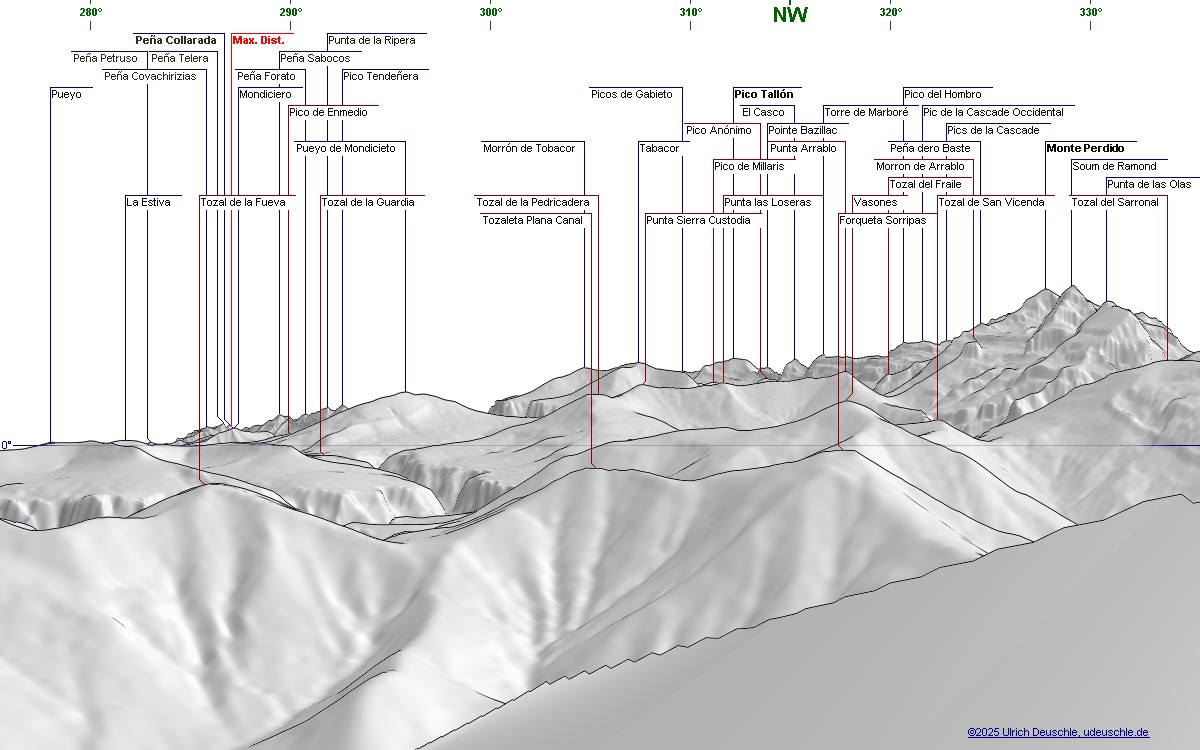
Task: Select the Morrón de Tobacor label
Action: tap(529, 149)
